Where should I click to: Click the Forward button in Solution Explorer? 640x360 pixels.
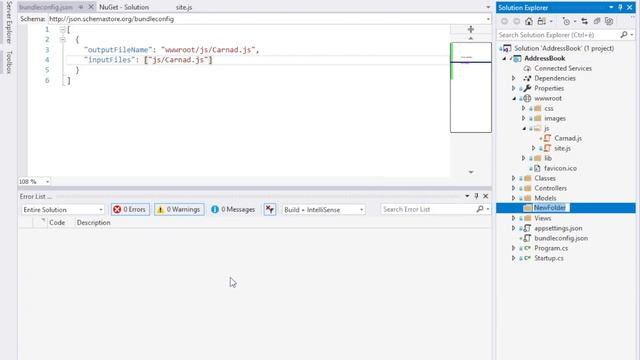517,21
